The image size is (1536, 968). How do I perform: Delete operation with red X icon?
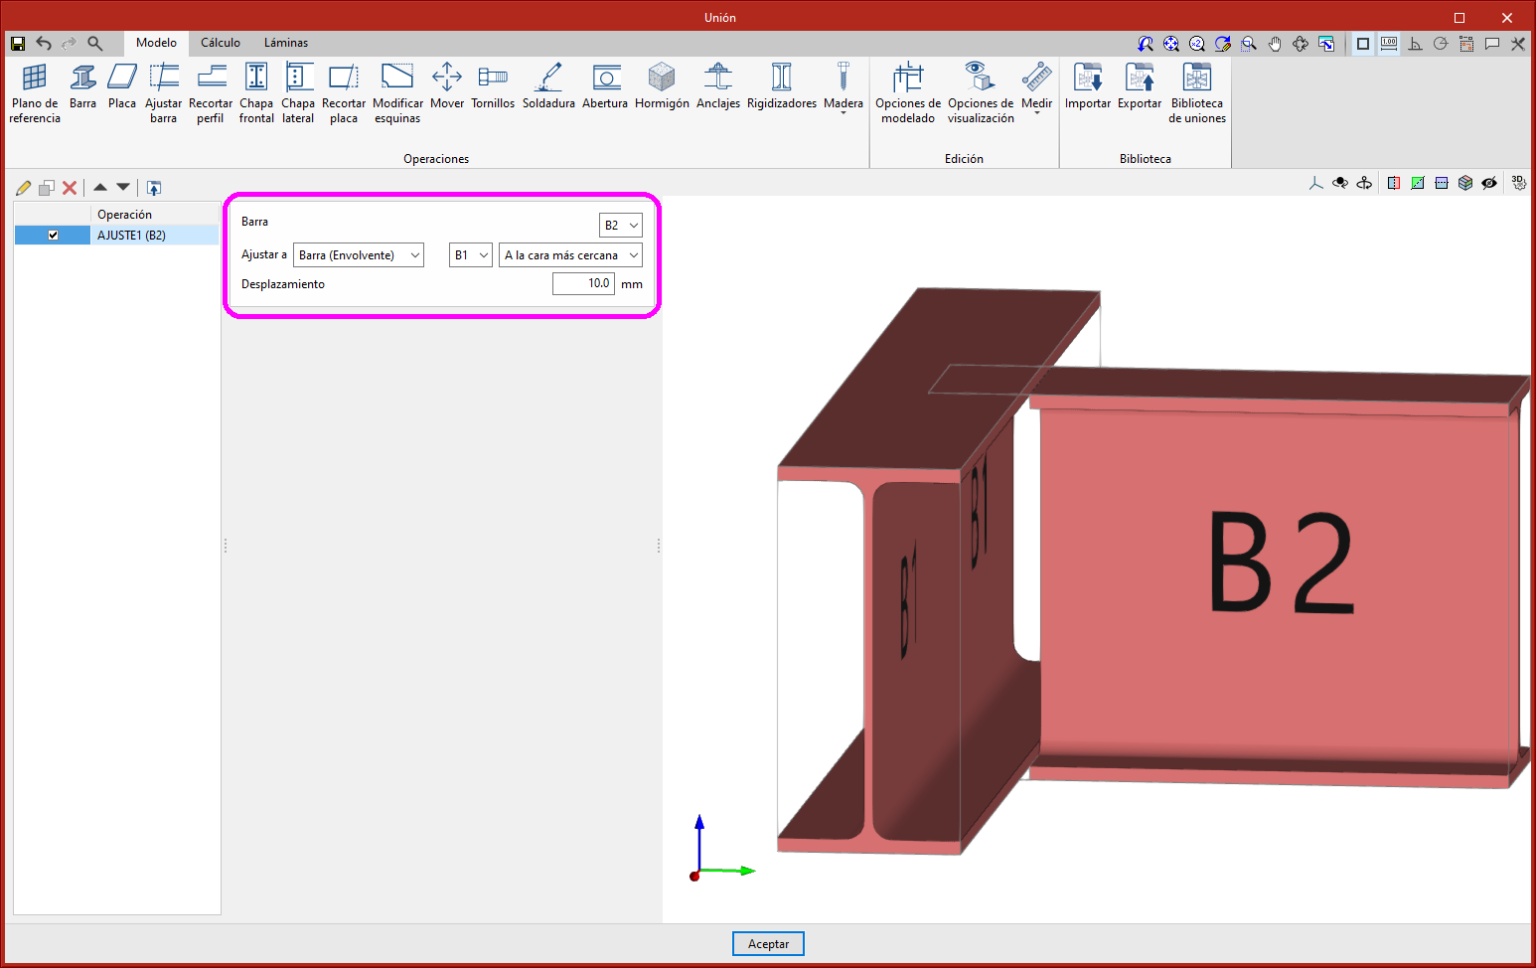pos(70,188)
